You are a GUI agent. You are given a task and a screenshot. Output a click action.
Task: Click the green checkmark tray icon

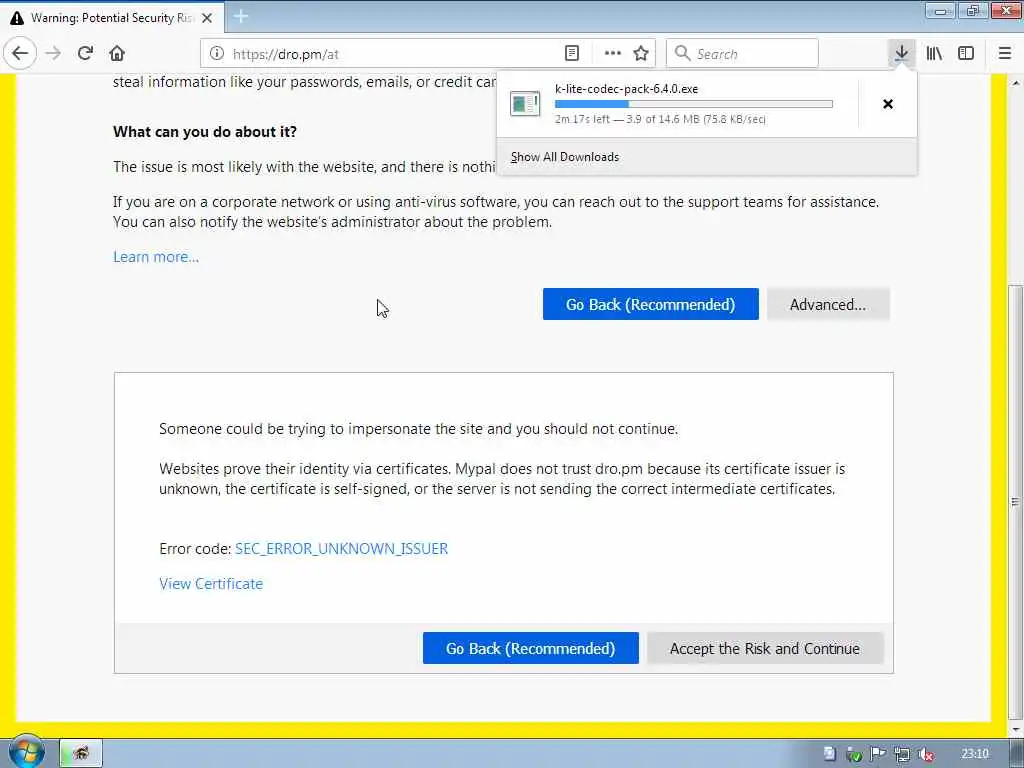(854, 754)
